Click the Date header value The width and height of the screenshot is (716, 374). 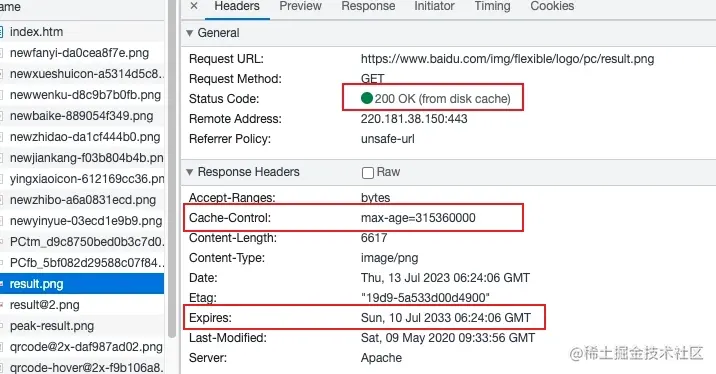pos(445,278)
